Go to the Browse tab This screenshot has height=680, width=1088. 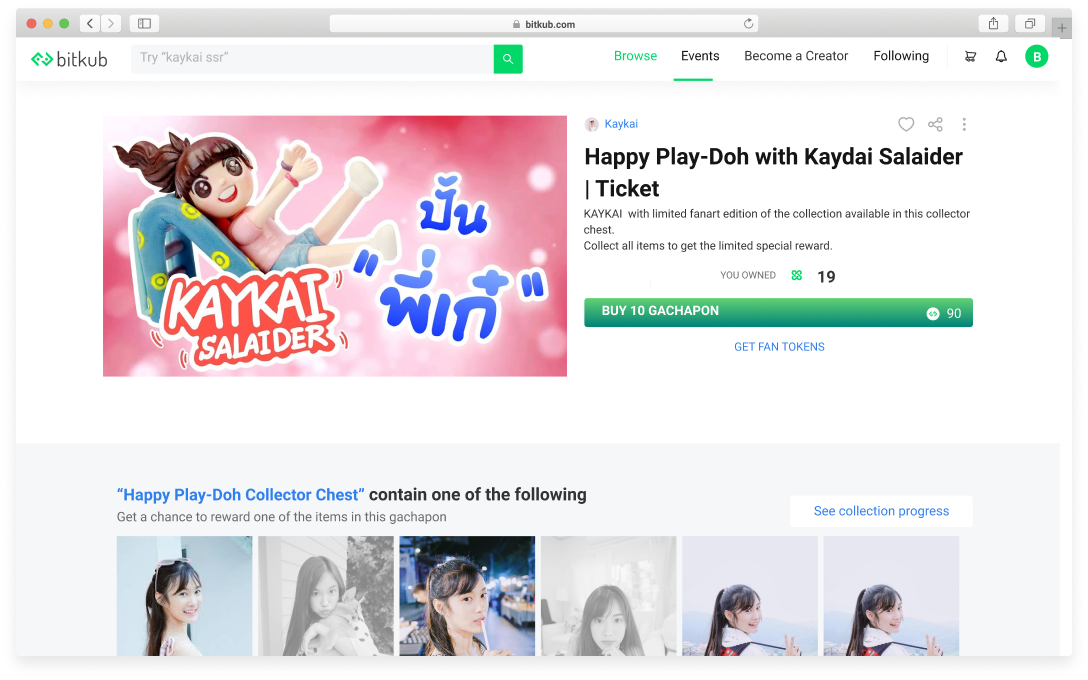tap(635, 56)
